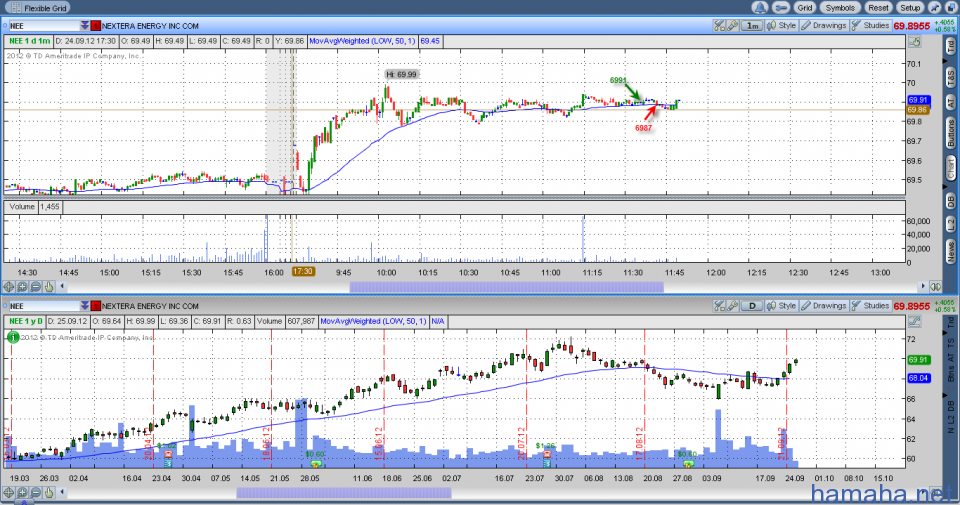The image size is (960, 505).
Task: Open the AT tab on upper right sidebar
Action: point(951,102)
